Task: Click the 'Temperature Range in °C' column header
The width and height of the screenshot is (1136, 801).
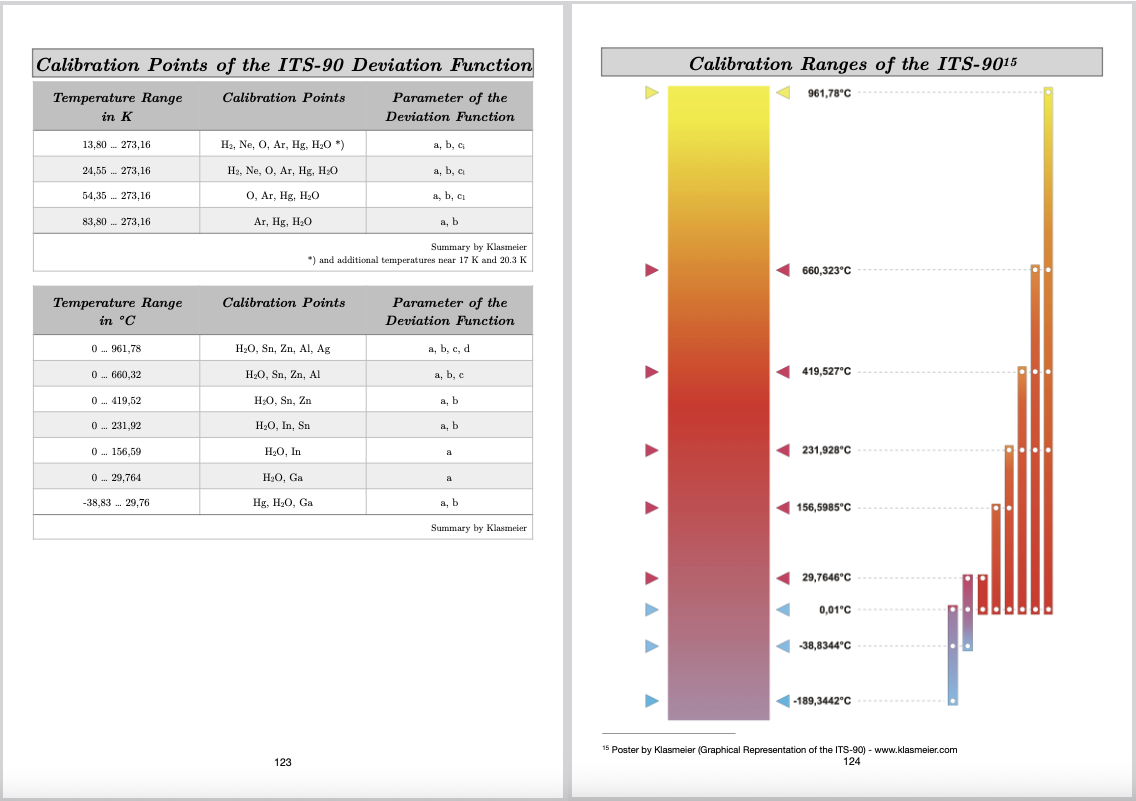Action: pos(117,311)
